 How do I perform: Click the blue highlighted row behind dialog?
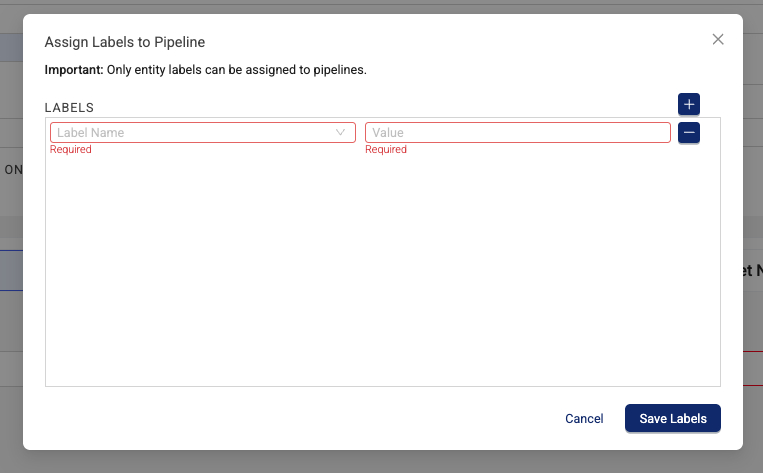(x=11, y=271)
